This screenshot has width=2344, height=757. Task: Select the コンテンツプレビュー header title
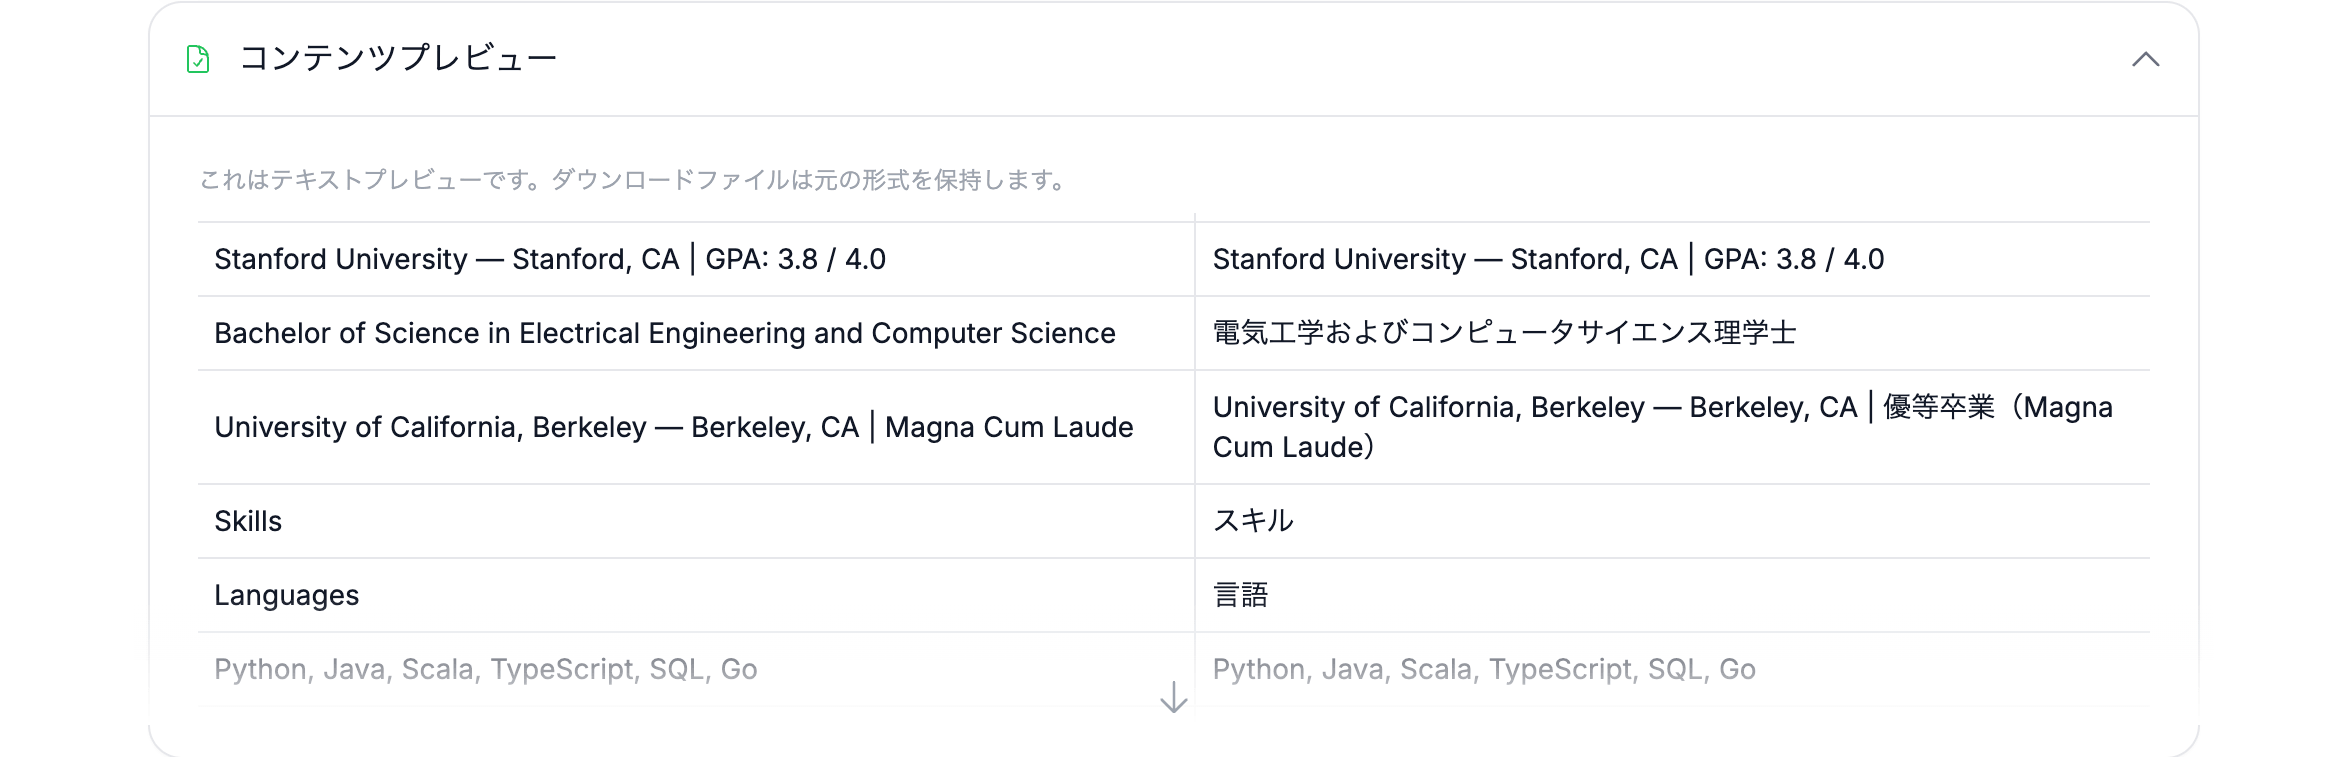click(398, 58)
